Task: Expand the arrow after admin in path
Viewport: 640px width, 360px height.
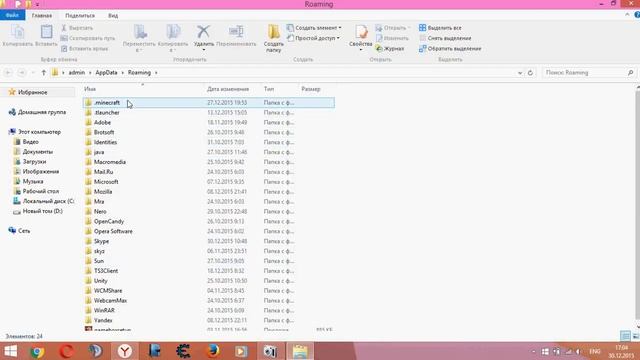Action: (x=90, y=73)
